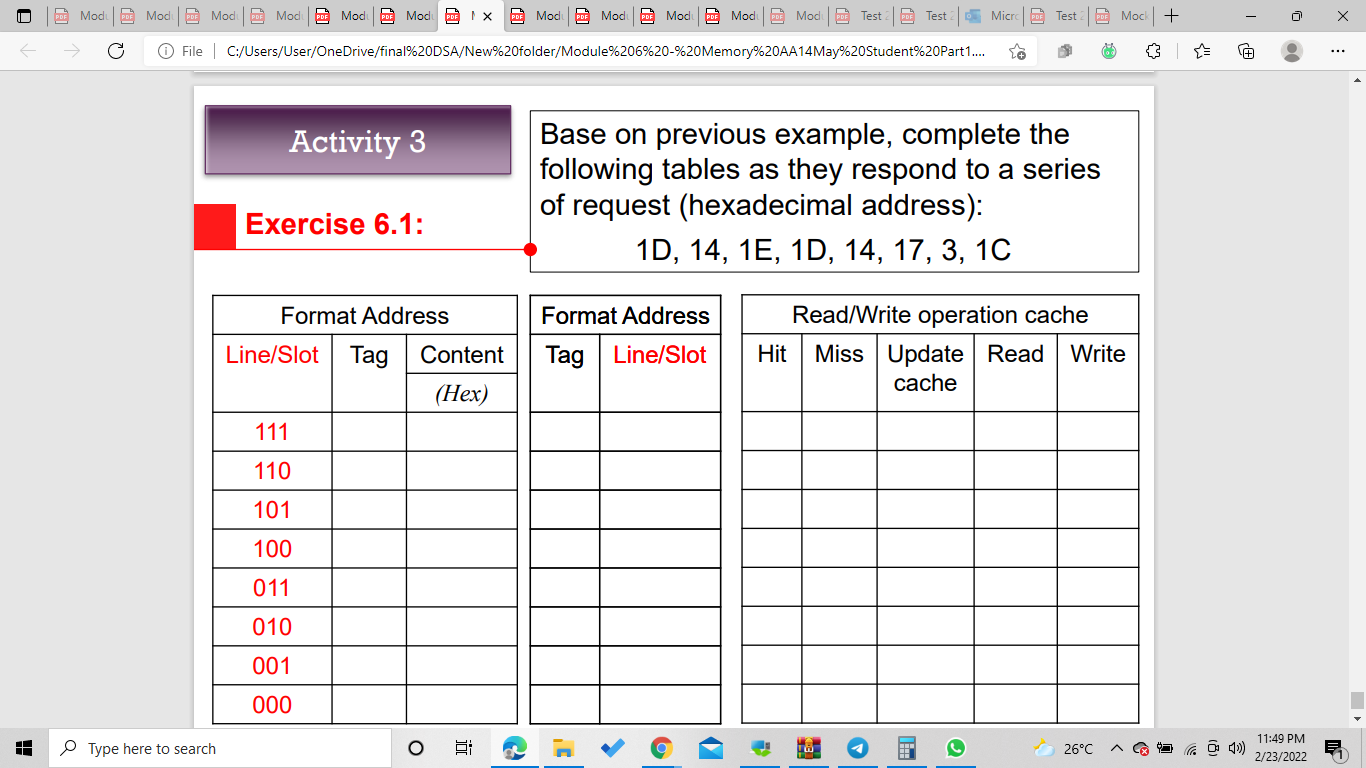Open the Wi-Fi network flyout

[1190, 748]
